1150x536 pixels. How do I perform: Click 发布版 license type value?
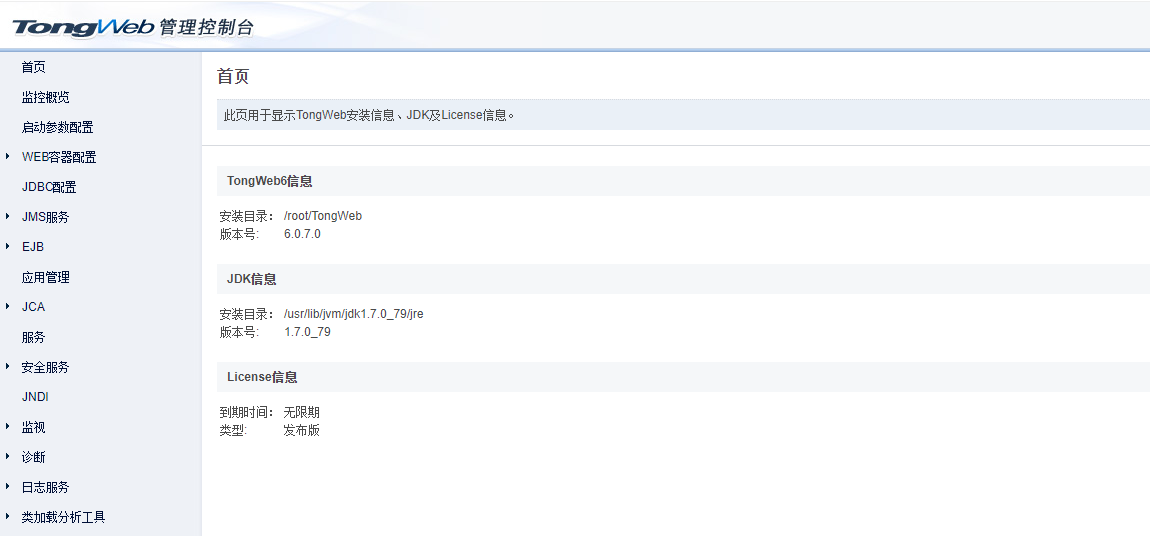tap(301, 430)
